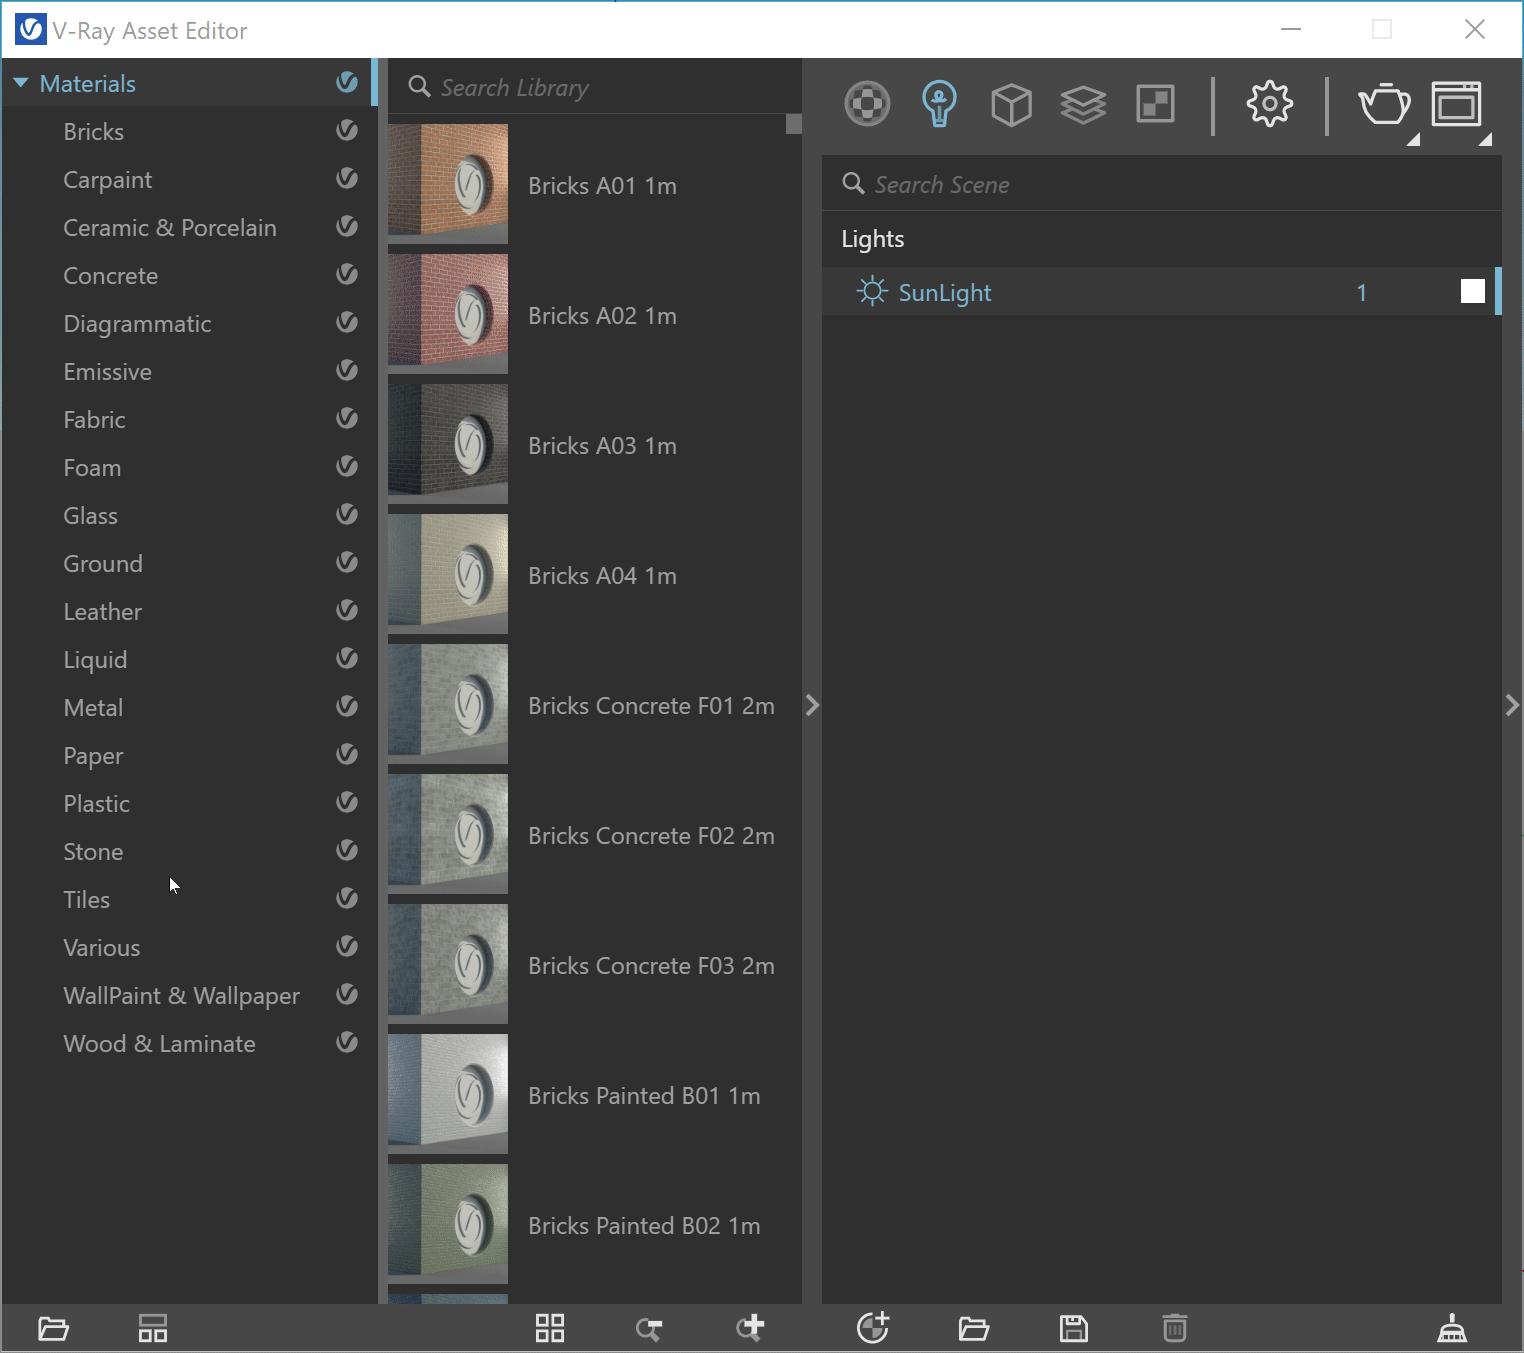Click into the Search Scene field
This screenshot has width=1524, height=1353.
1162,184
